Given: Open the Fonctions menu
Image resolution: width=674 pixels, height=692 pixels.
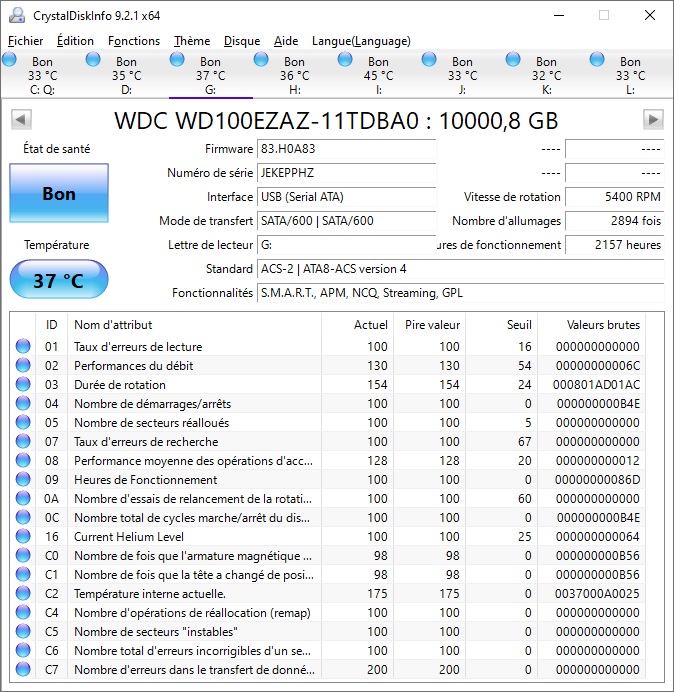Looking at the screenshot, I should coord(134,41).
